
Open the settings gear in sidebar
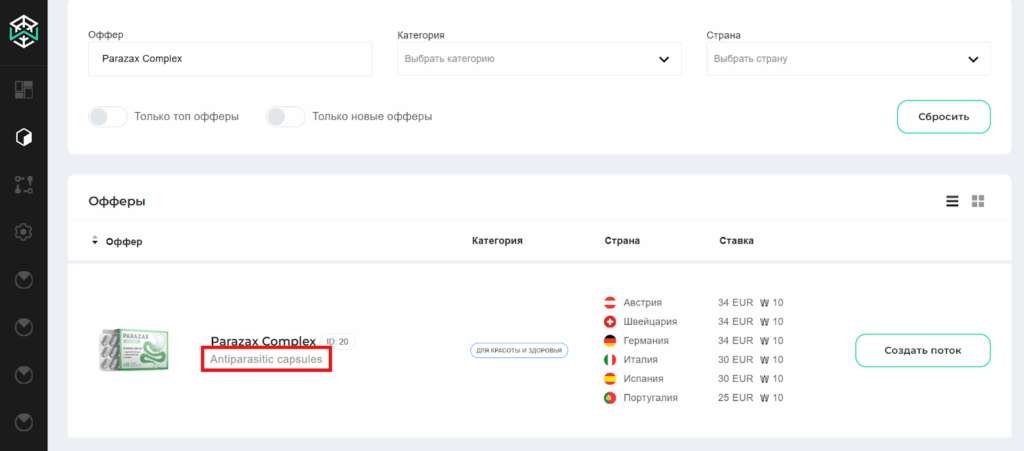pyautogui.click(x=24, y=232)
